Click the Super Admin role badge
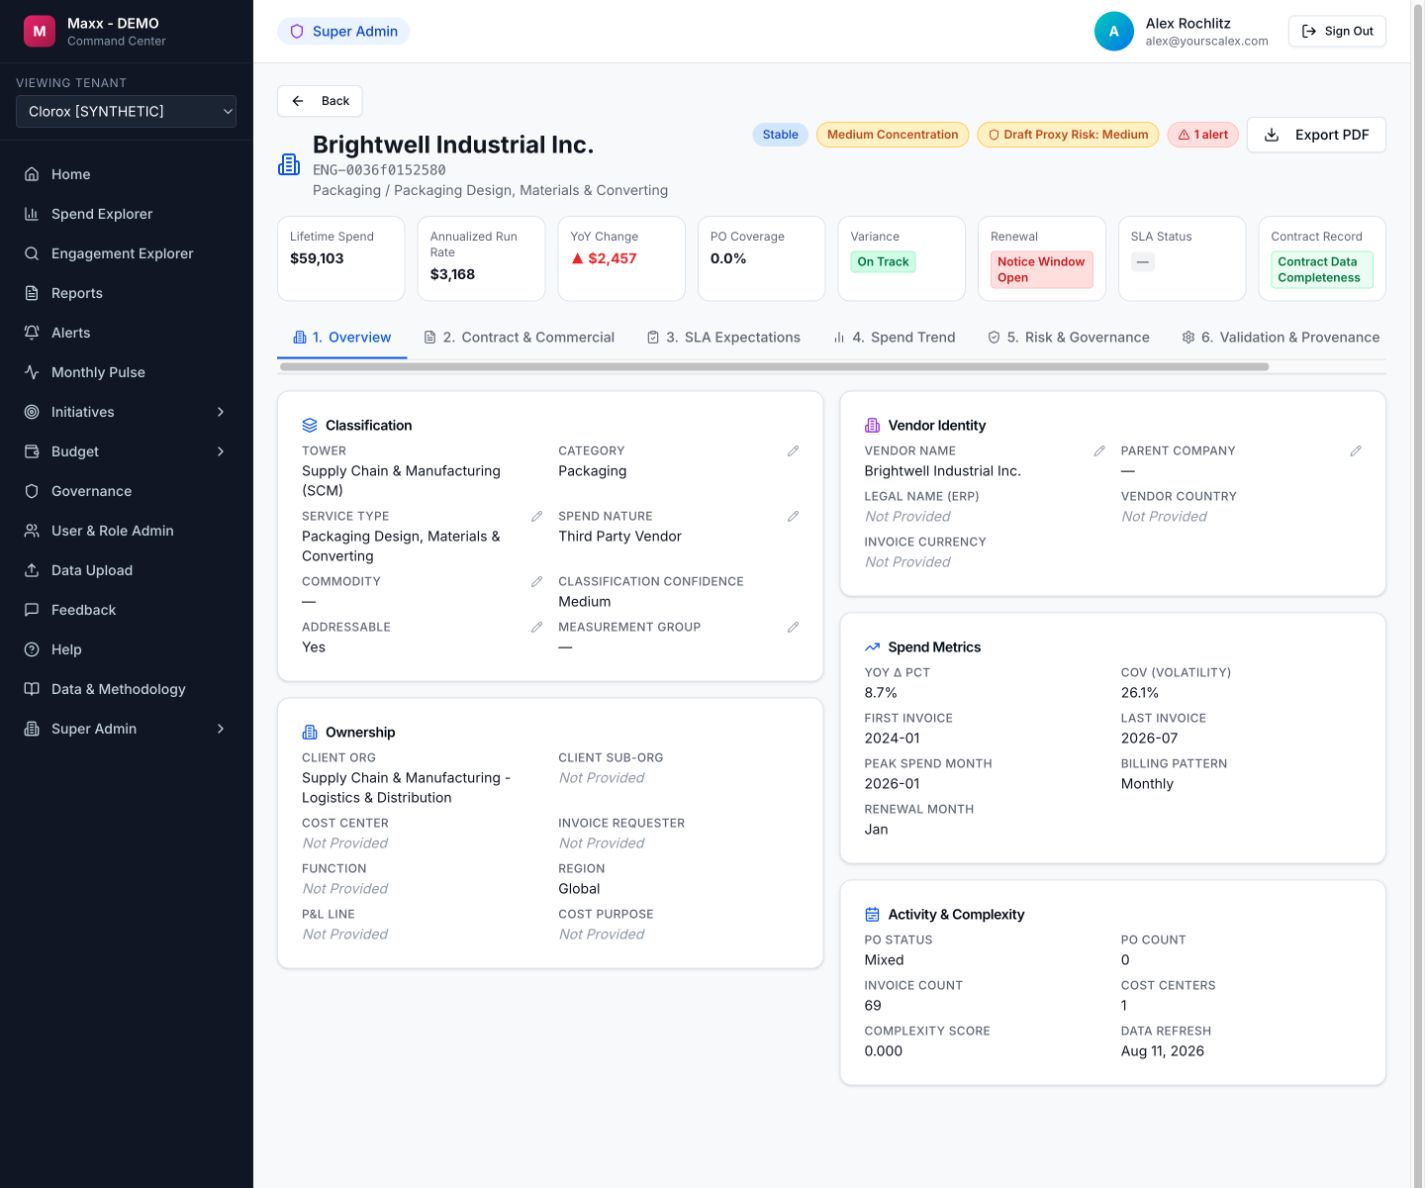The height and width of the screenshot is (1188, 1425). click(344, 31)
